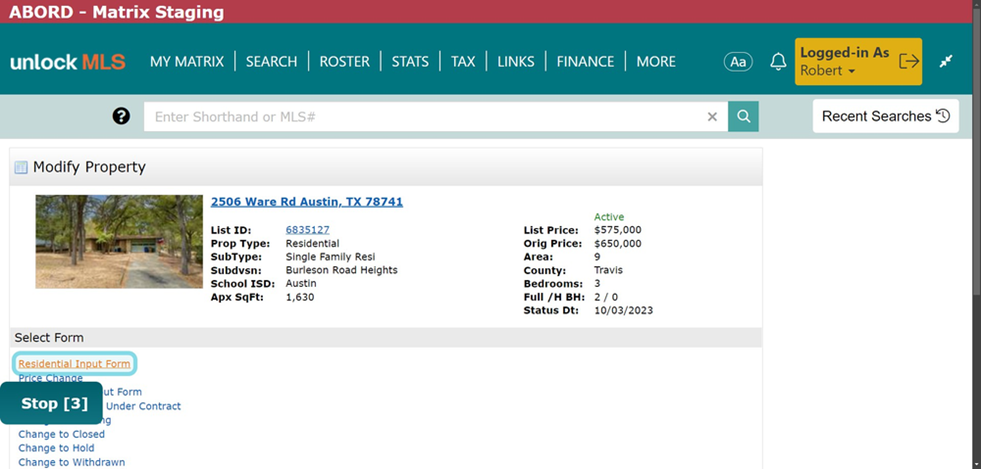This screenshot has width=981, height=469.
Task: Open the notifications bell
Action: tap(778, 61)
